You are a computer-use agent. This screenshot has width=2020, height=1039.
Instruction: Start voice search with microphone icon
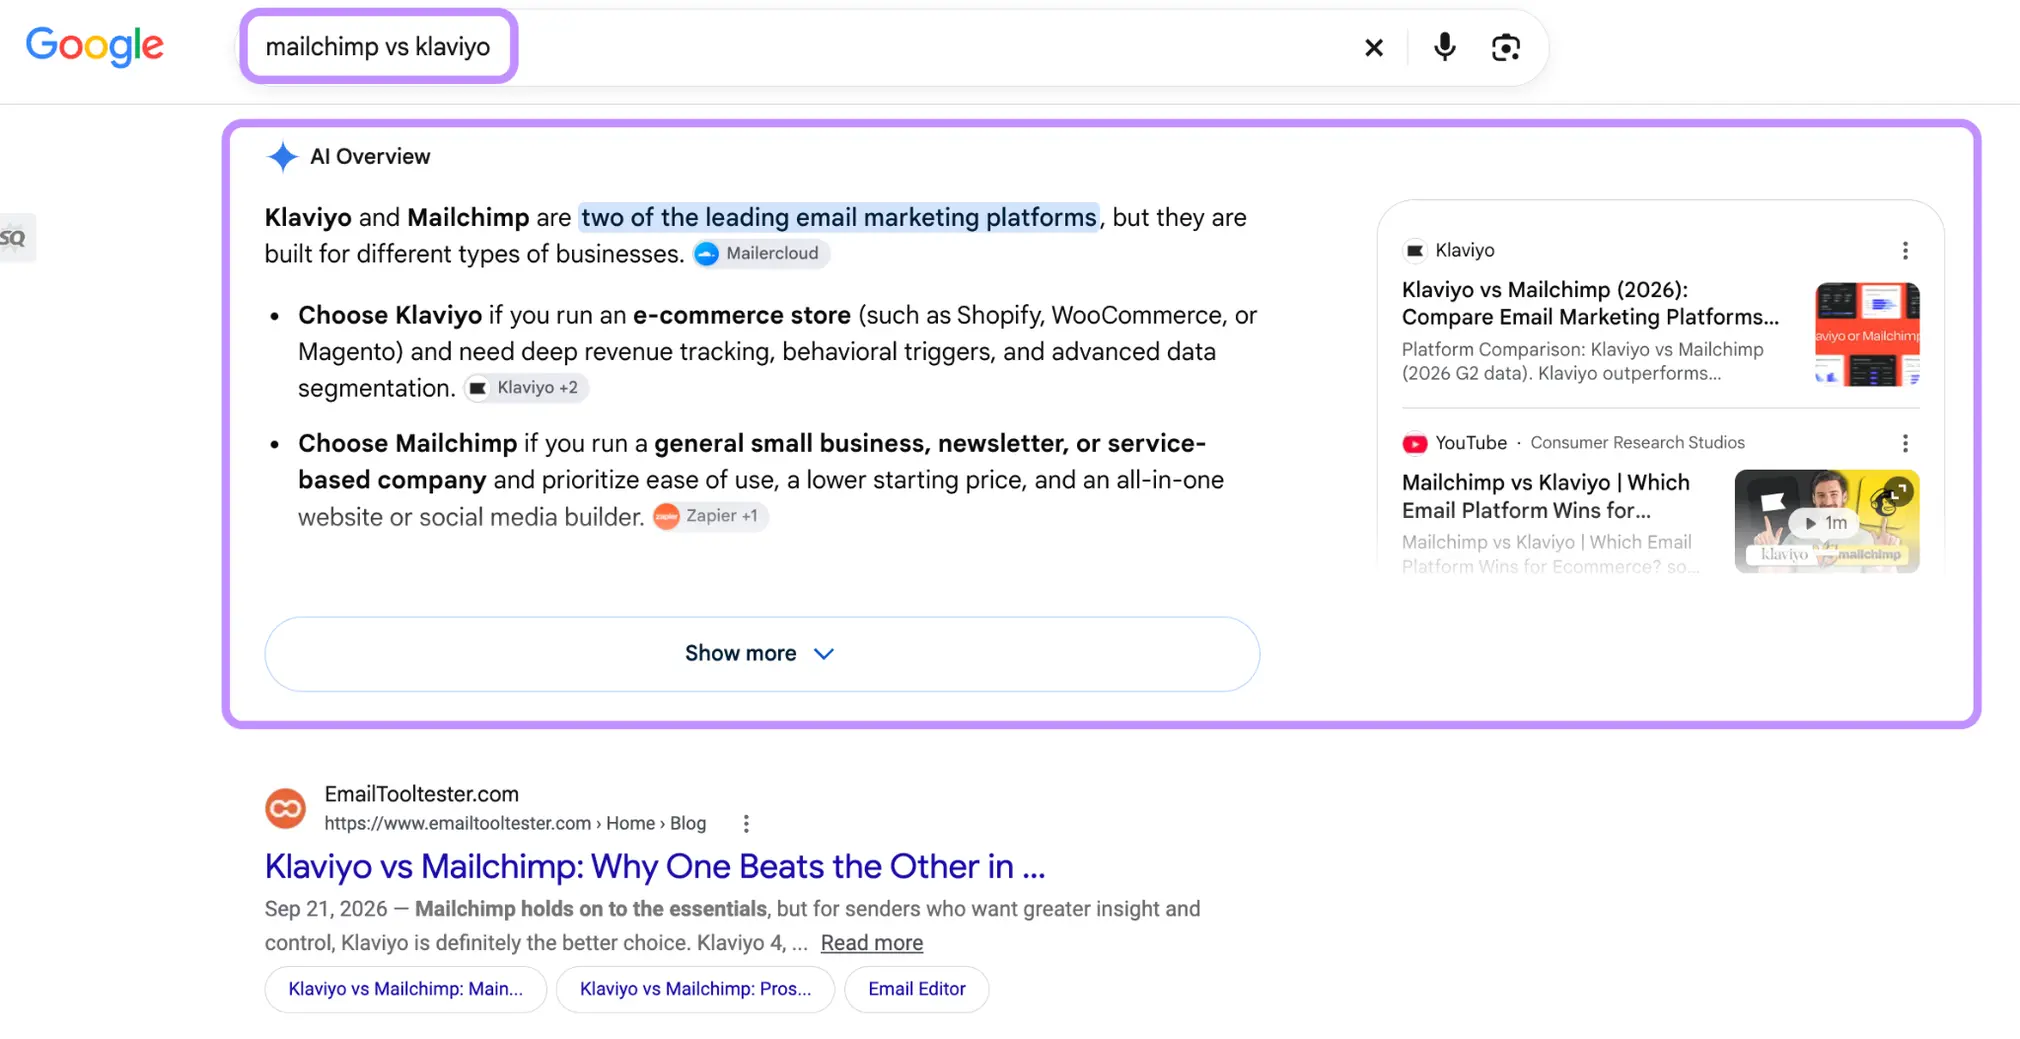pos(1444,47)
